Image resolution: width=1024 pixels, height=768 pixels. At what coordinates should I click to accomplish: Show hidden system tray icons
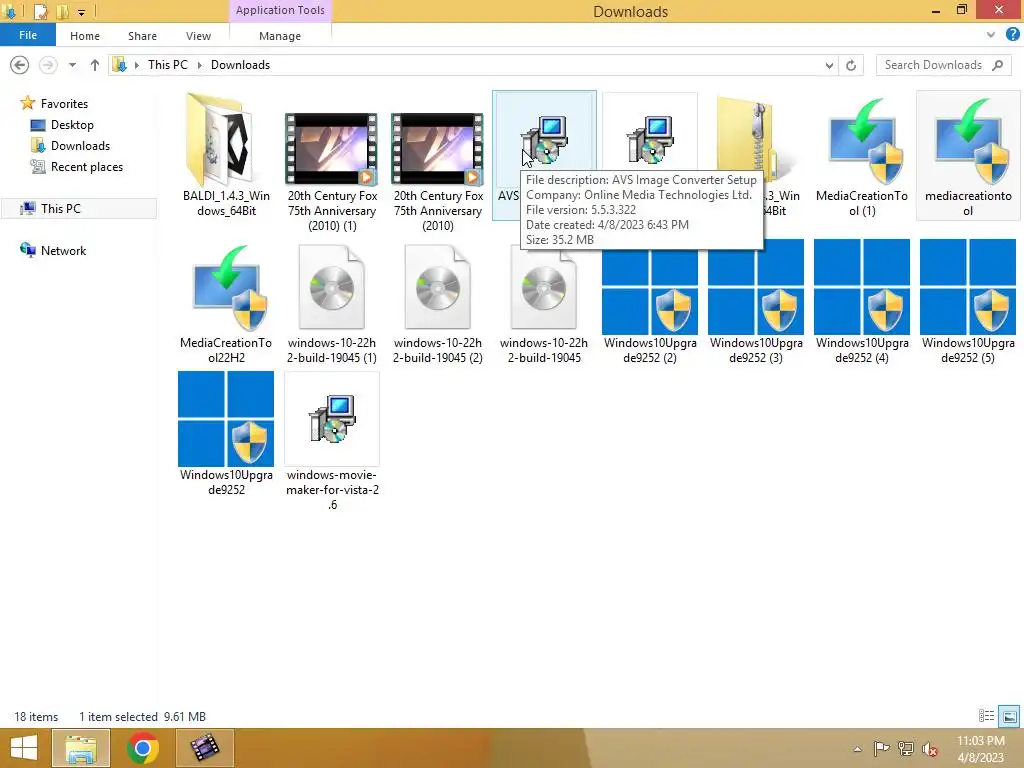pos(857,749)
